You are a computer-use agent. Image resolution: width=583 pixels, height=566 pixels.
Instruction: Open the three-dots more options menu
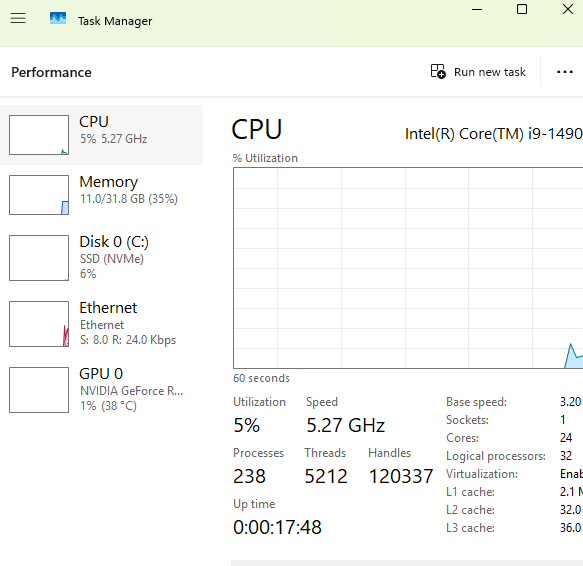[x=564, y=72]
